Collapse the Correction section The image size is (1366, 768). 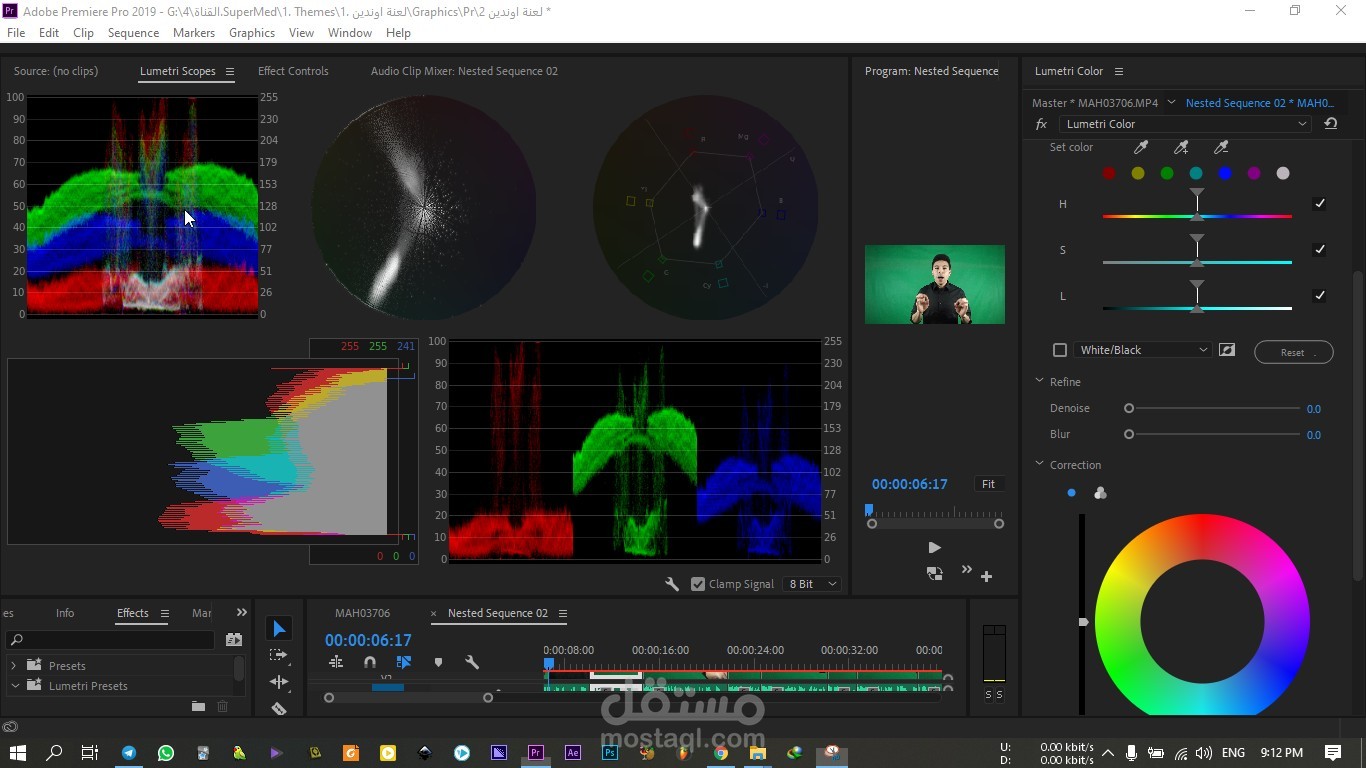[1040, 465]
